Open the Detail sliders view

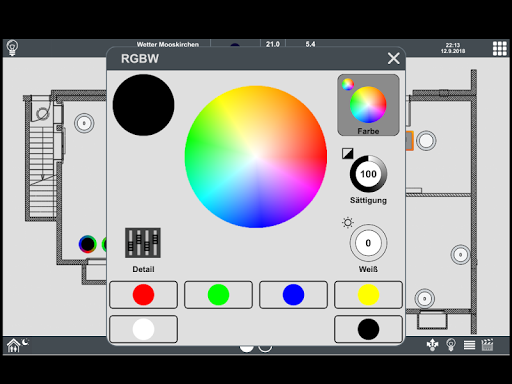(143, 243)
